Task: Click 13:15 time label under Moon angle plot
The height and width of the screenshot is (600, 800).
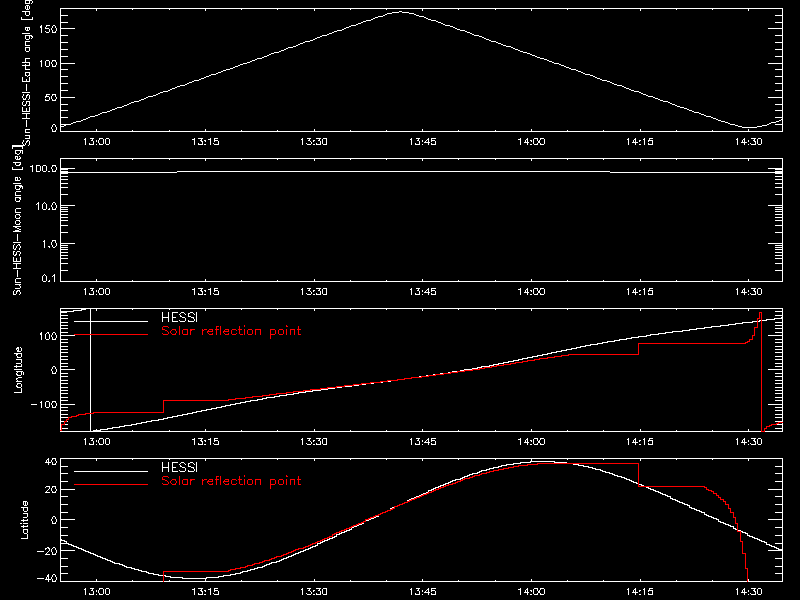Action: tap(205, 292)
